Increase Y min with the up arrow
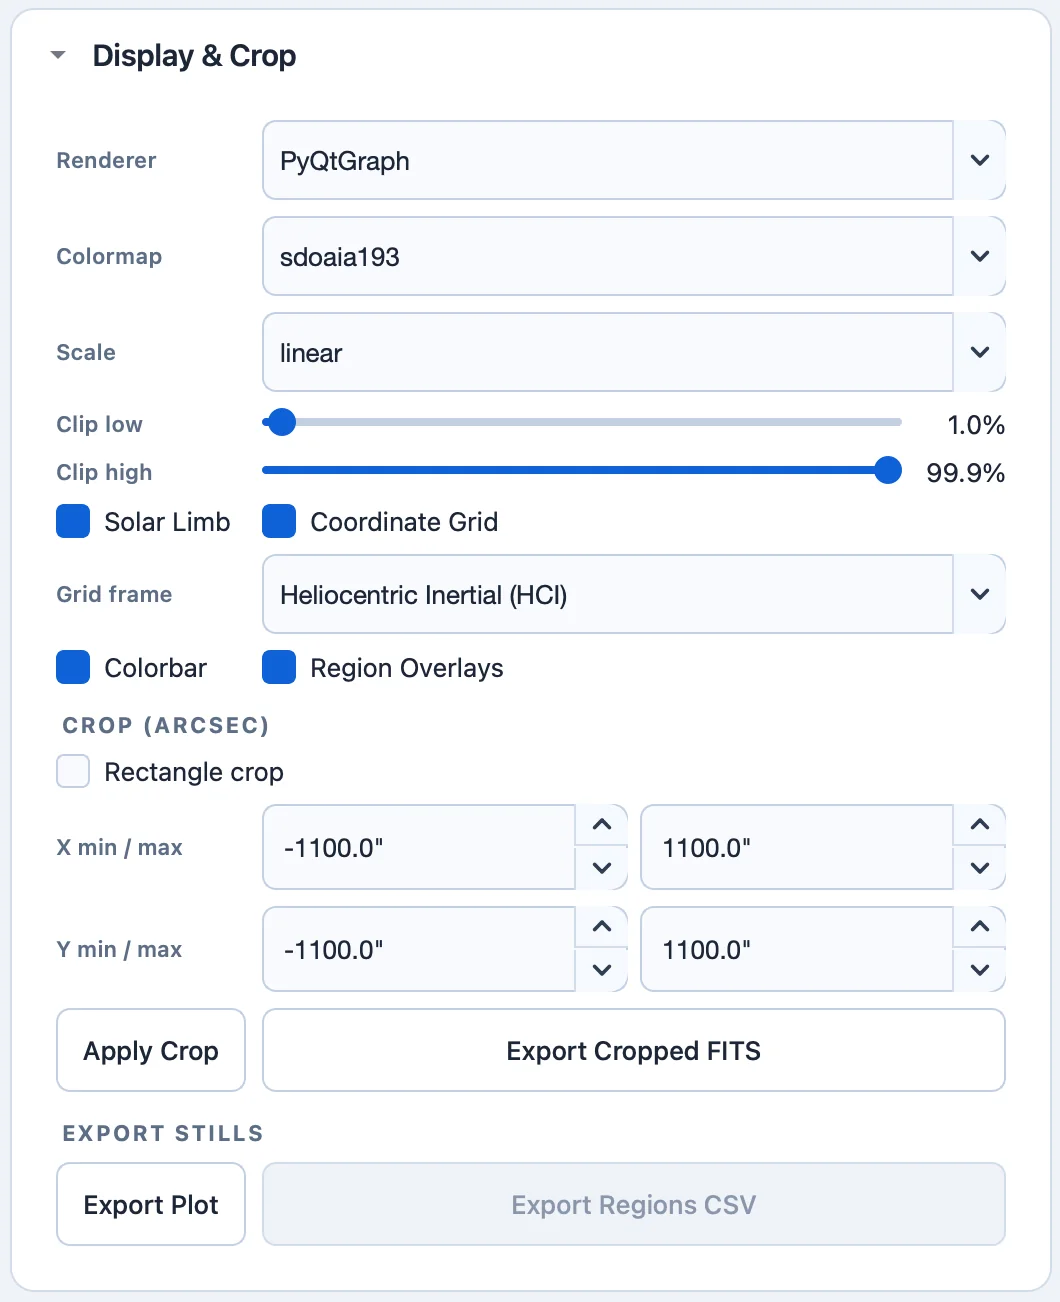The image size is (1060, 1302). tap(602, 928)
